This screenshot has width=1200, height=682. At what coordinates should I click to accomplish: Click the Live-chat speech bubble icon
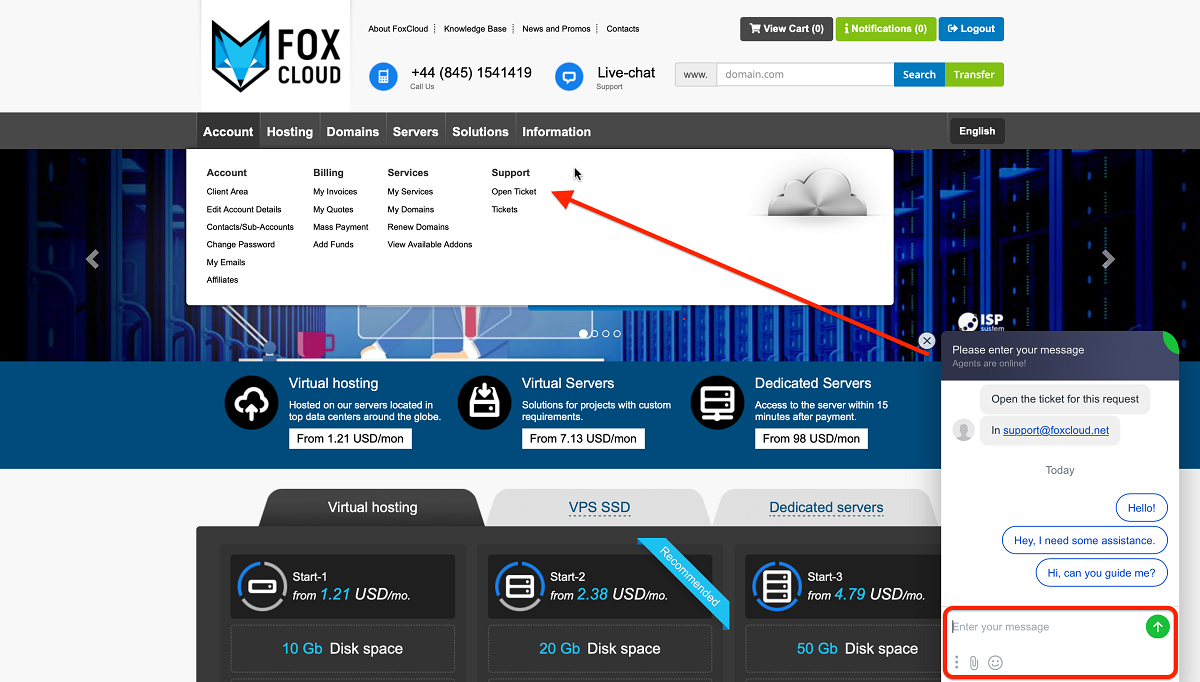569,76
